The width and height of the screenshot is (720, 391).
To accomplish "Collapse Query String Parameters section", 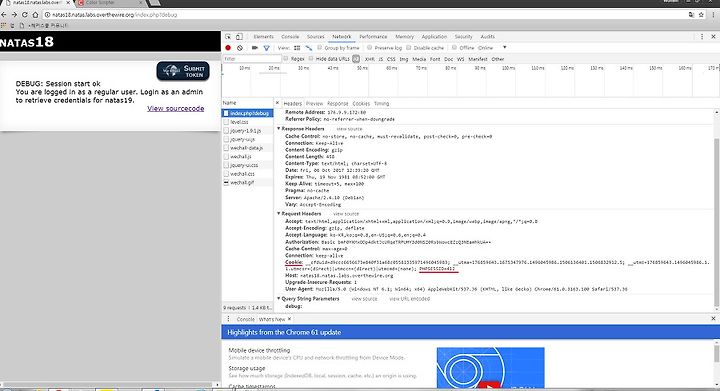I will 279,299.
